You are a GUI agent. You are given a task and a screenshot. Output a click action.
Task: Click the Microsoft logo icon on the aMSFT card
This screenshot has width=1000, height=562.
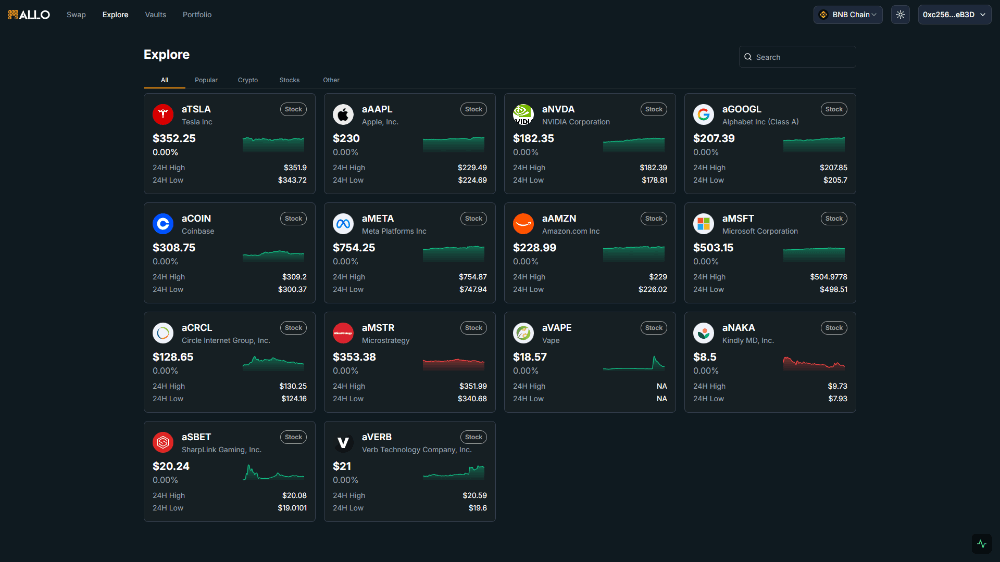tap(703, 224)
